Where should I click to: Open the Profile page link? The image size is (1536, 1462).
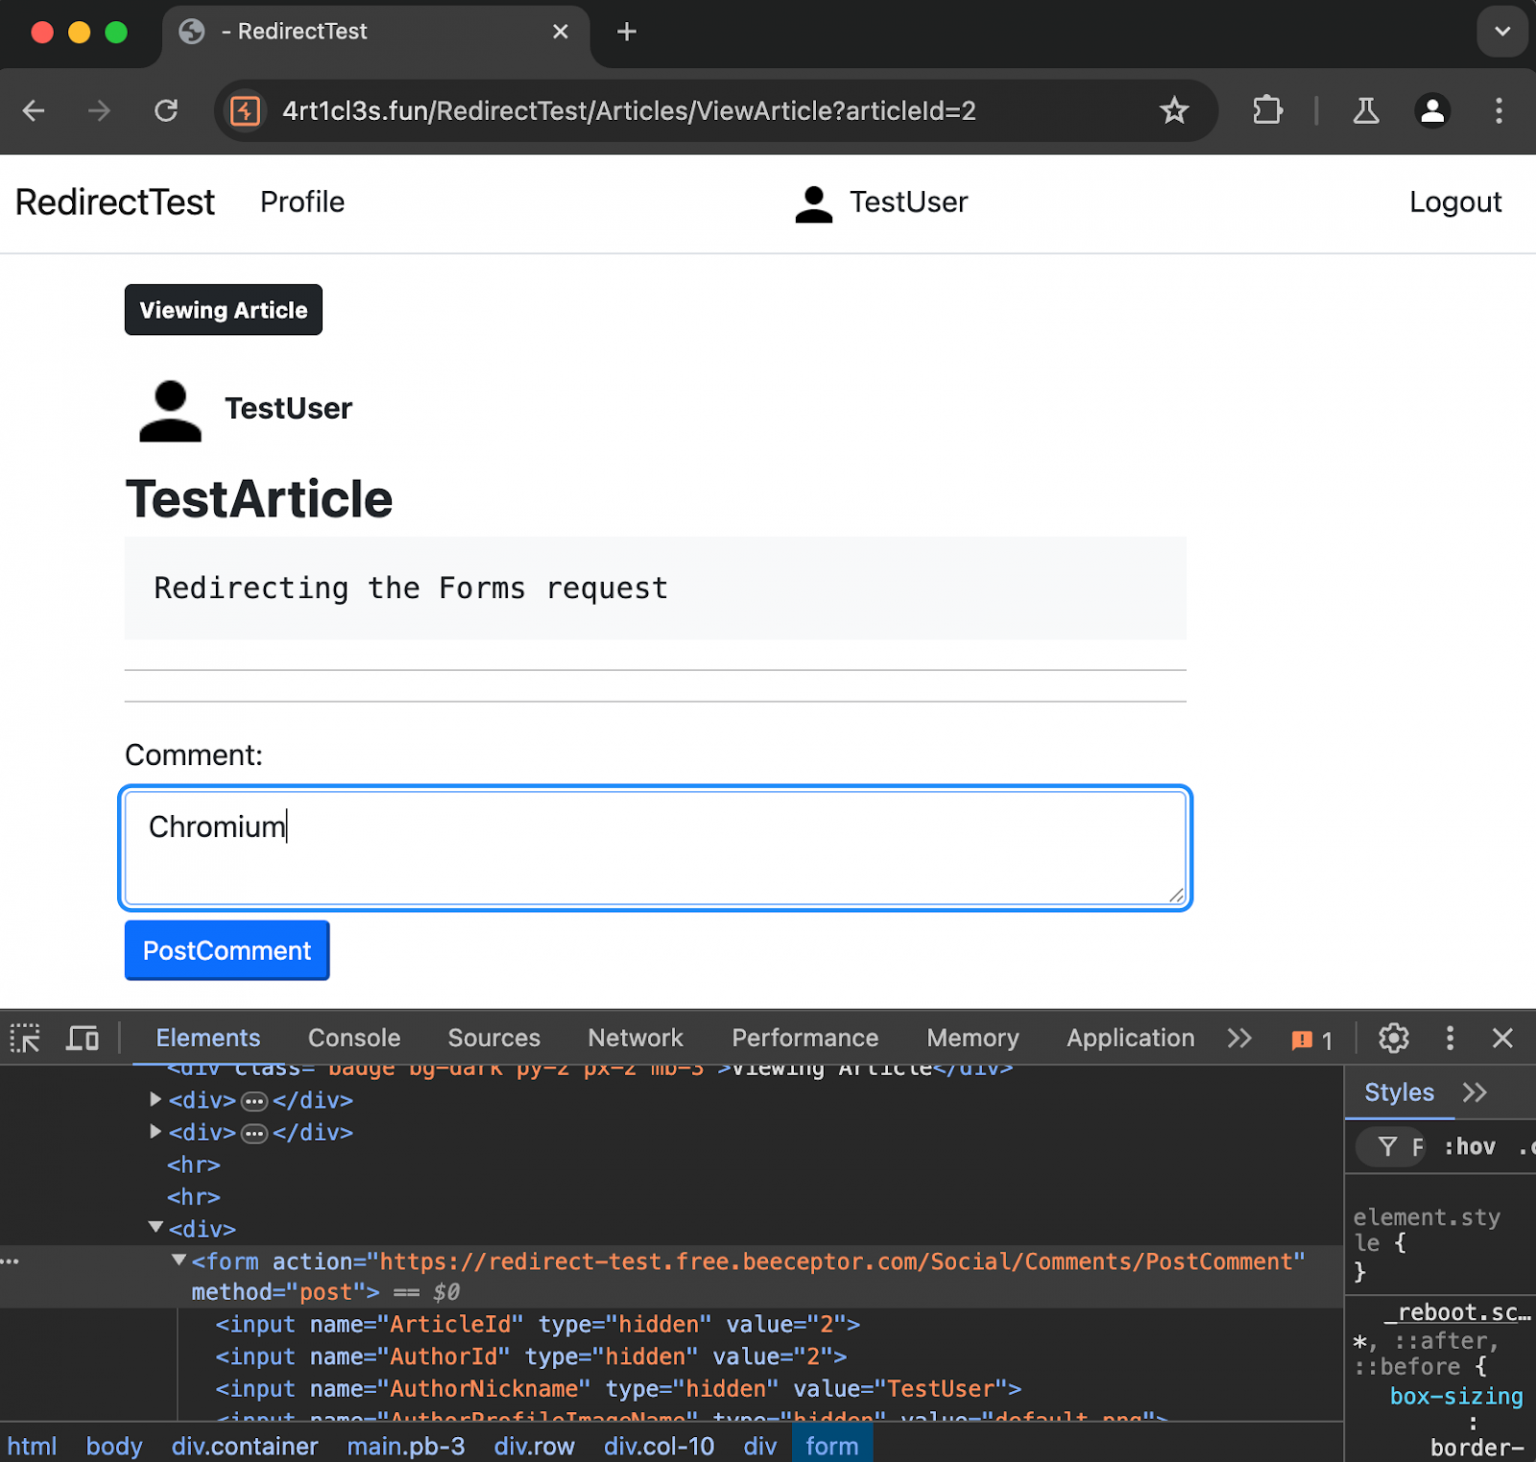(x=302, y=203)
